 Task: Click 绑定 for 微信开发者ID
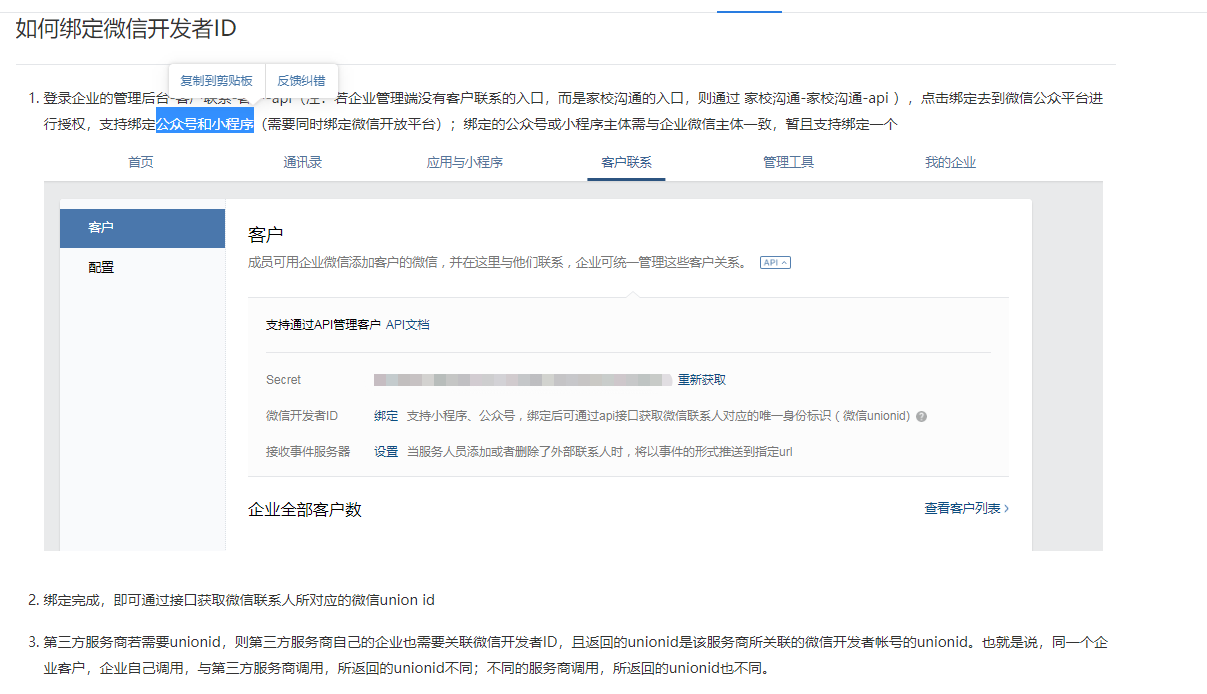(x=386, y=416)
